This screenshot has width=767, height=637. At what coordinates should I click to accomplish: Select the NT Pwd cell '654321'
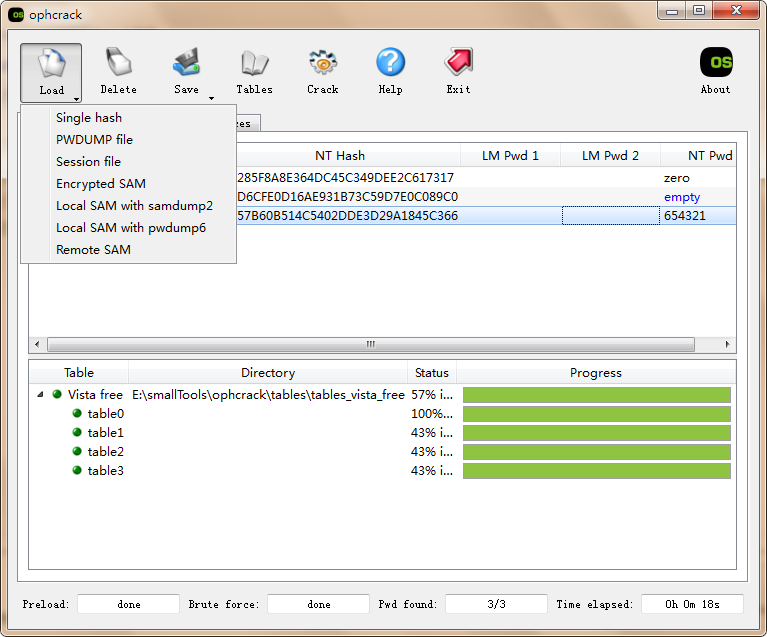(698, 216)
